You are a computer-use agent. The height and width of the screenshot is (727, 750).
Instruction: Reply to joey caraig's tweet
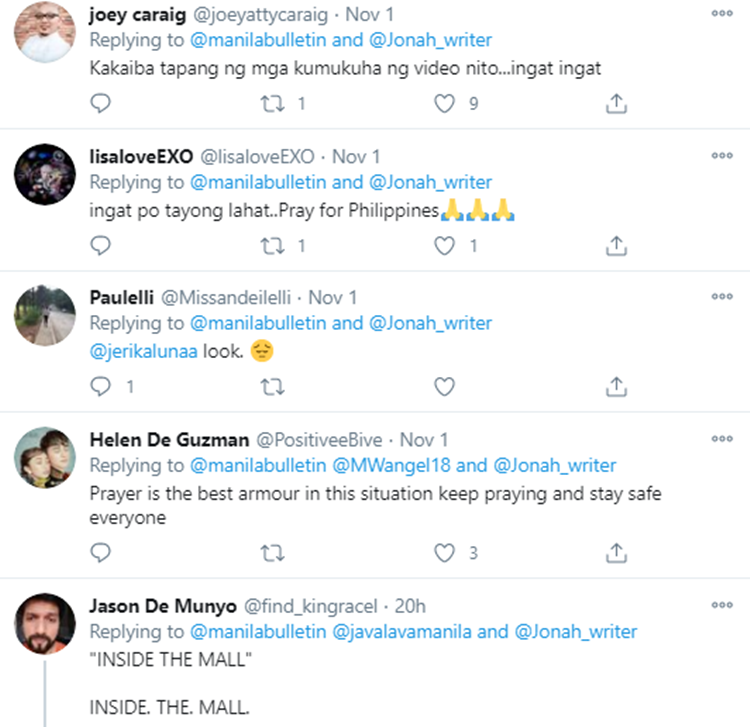(100, 103)
